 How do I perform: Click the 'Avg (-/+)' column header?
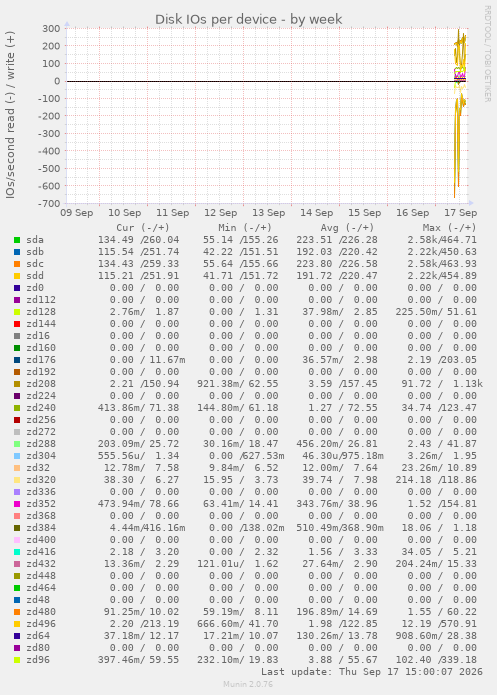point(347,227)
